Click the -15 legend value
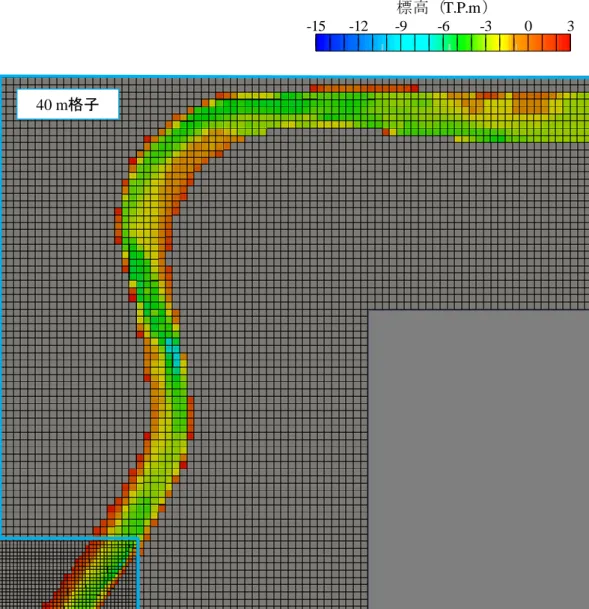 pos(316,26)
